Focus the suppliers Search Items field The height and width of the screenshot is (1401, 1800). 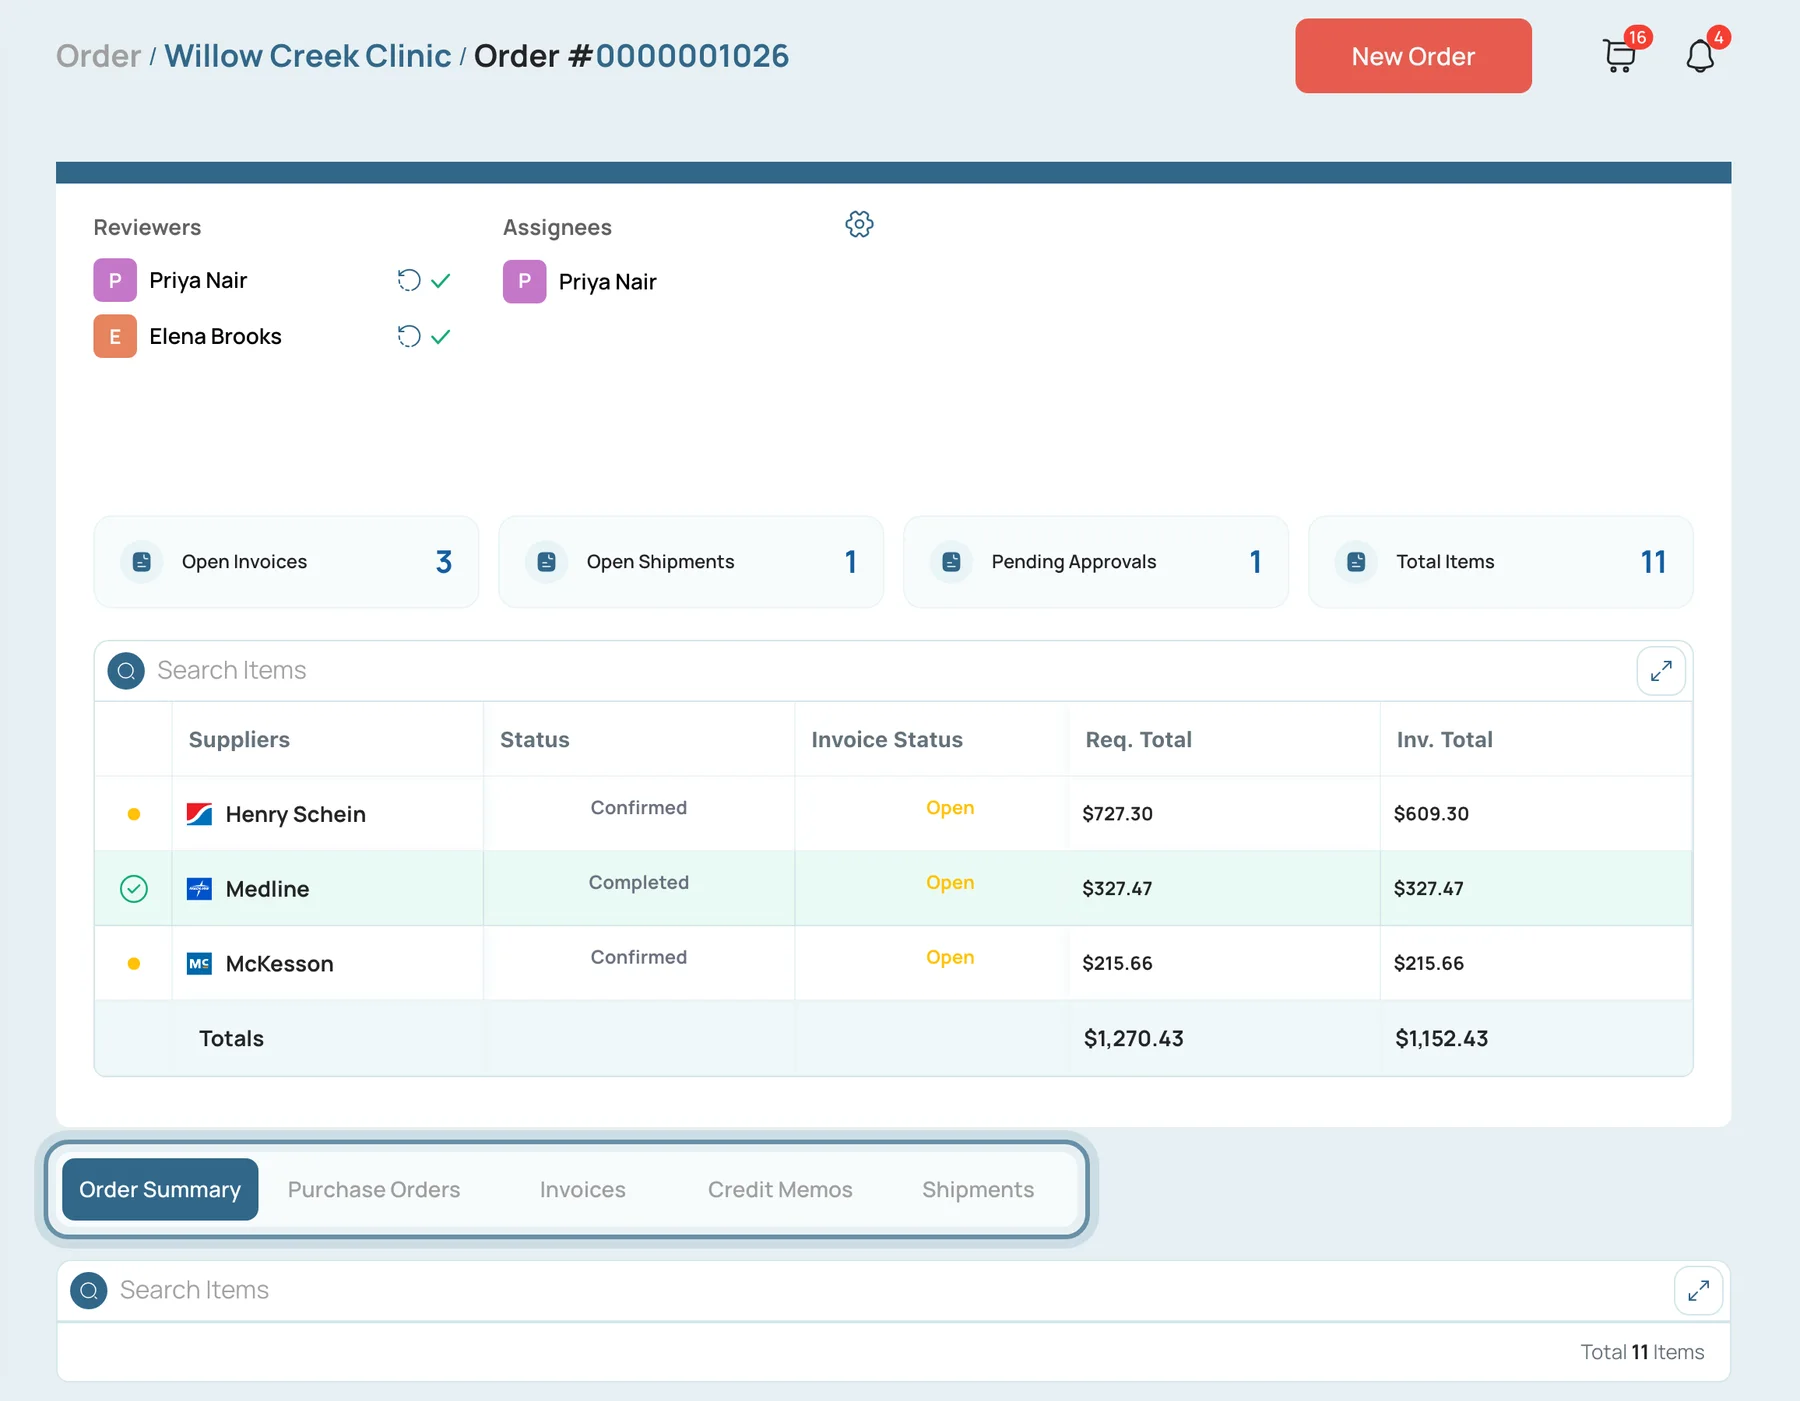tap(890, 671)
